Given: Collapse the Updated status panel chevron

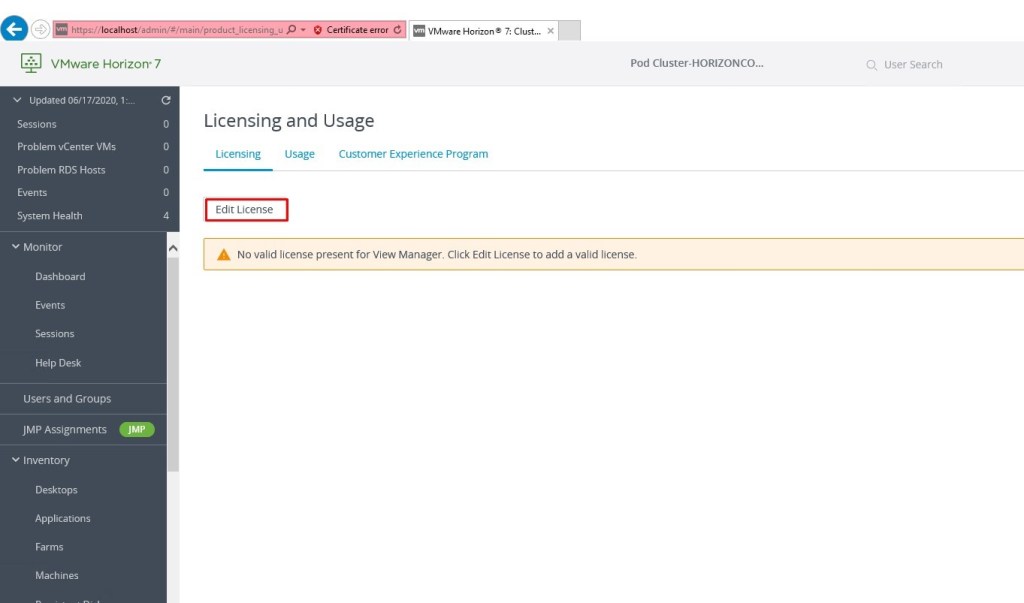Looking at the screenshot, I should 16,100.
